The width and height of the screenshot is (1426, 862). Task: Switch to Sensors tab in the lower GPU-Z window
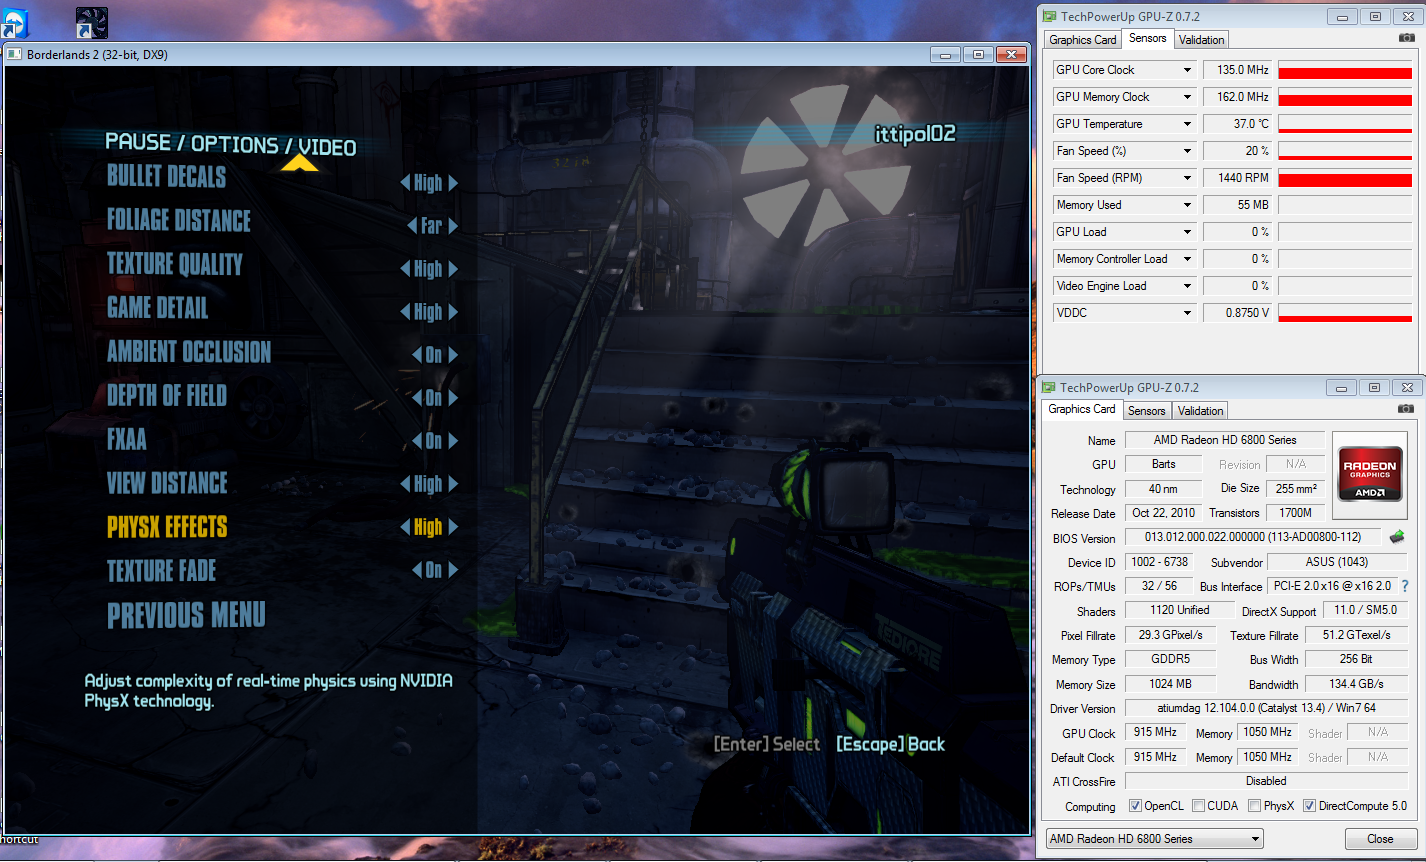pyautogui.click(x=1146, y=411)
